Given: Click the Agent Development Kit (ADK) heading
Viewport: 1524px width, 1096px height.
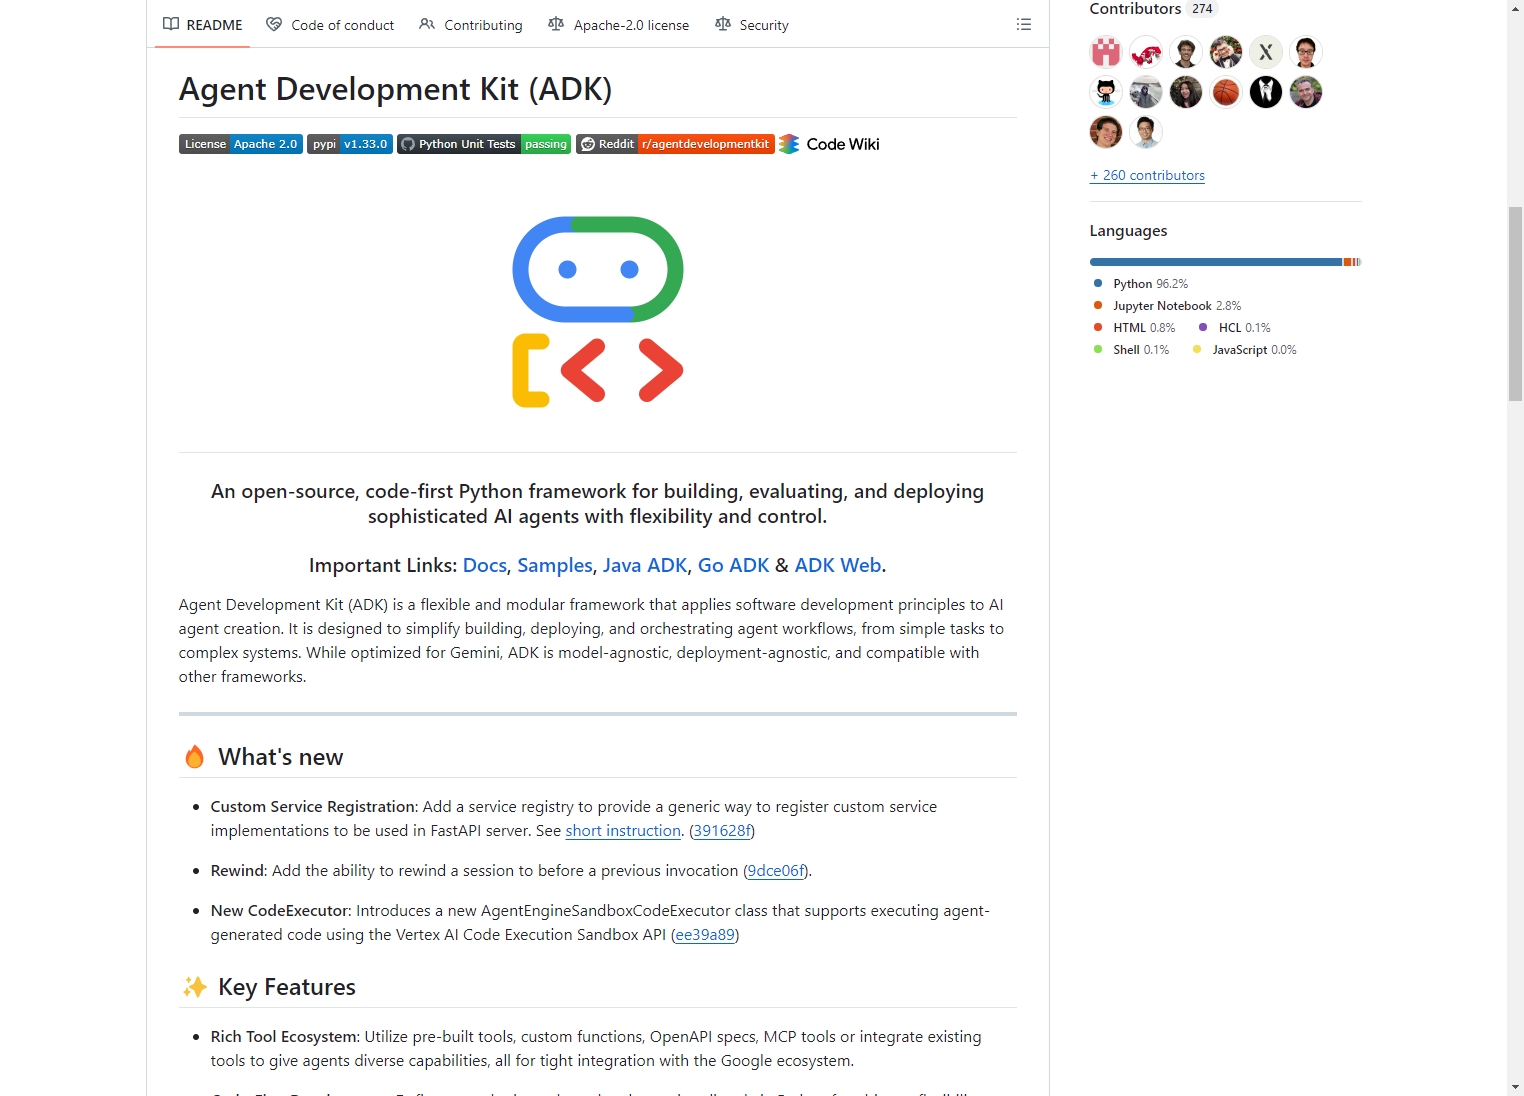Looking at the screenshot, I should pyautogui.click(x=395, y=89).
